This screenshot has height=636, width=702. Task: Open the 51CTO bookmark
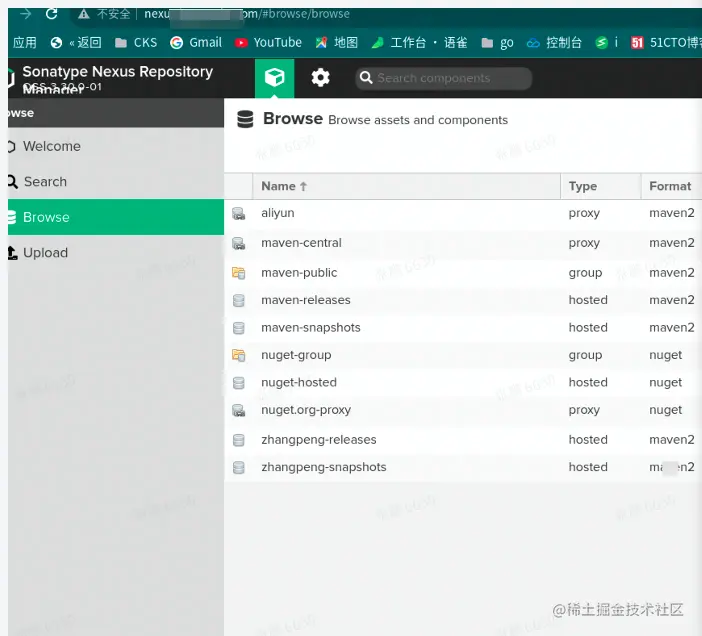tap(666, 43)
